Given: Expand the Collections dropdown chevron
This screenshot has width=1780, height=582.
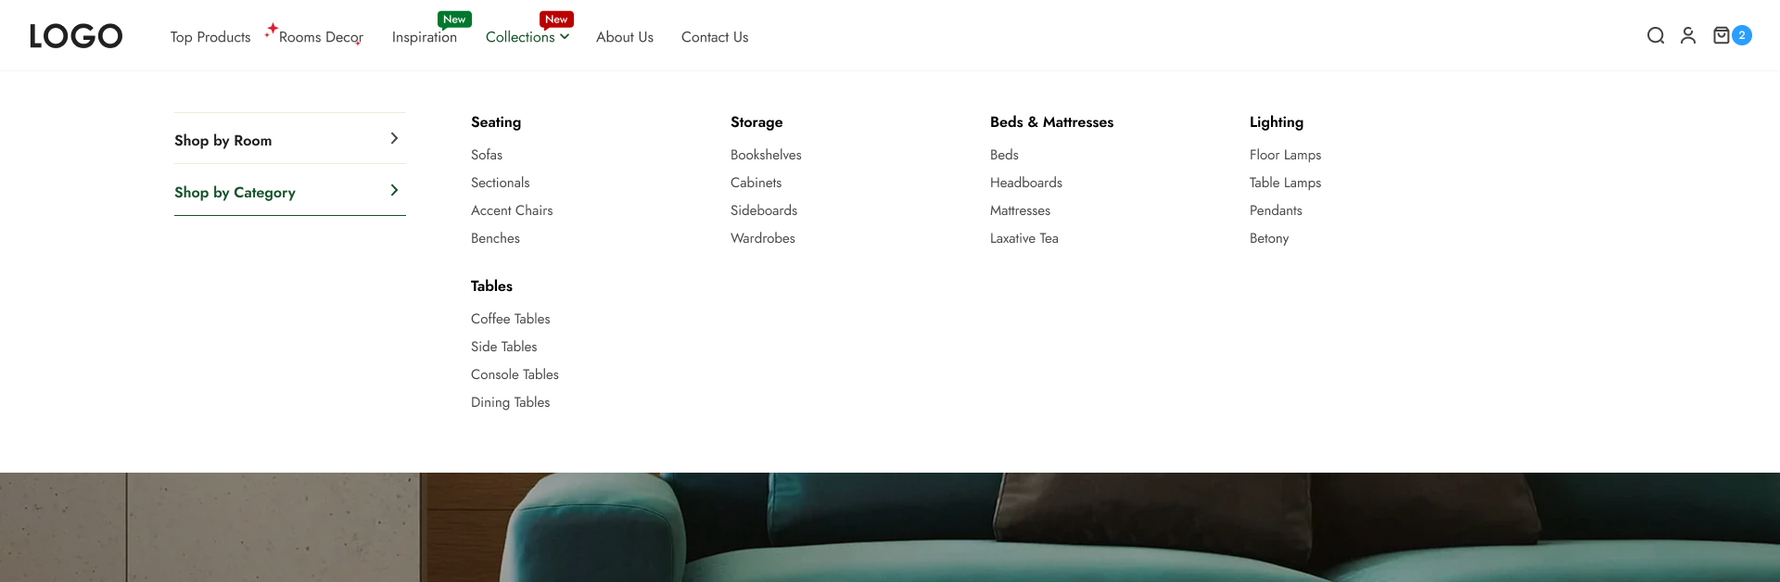Looking at the screenshot, I should point(565,37).
